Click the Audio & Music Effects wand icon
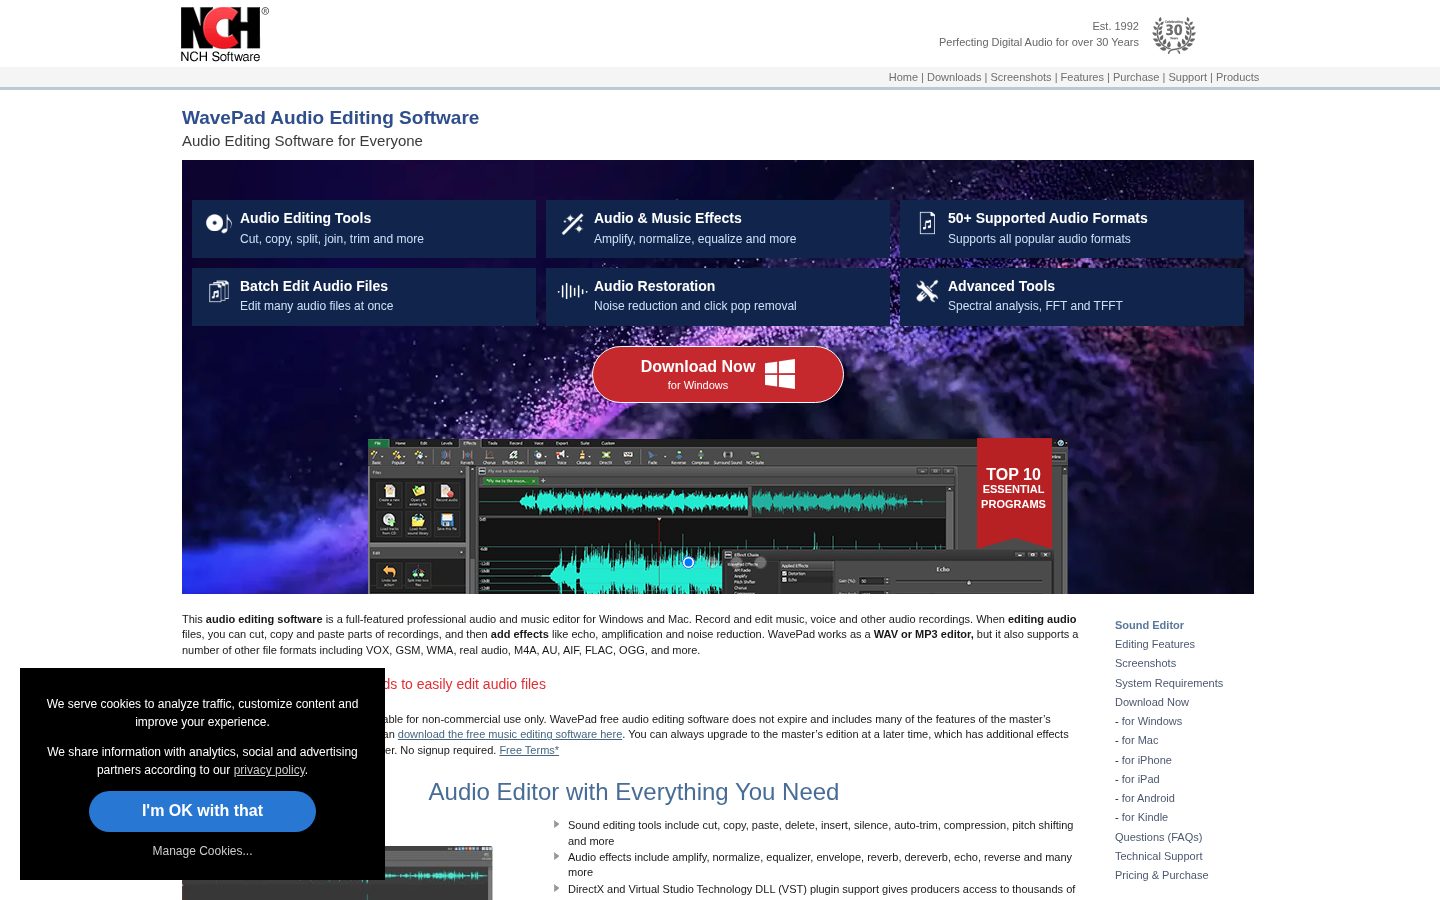1440x900 pixels. pyautogui.click(x=572, y=224)
